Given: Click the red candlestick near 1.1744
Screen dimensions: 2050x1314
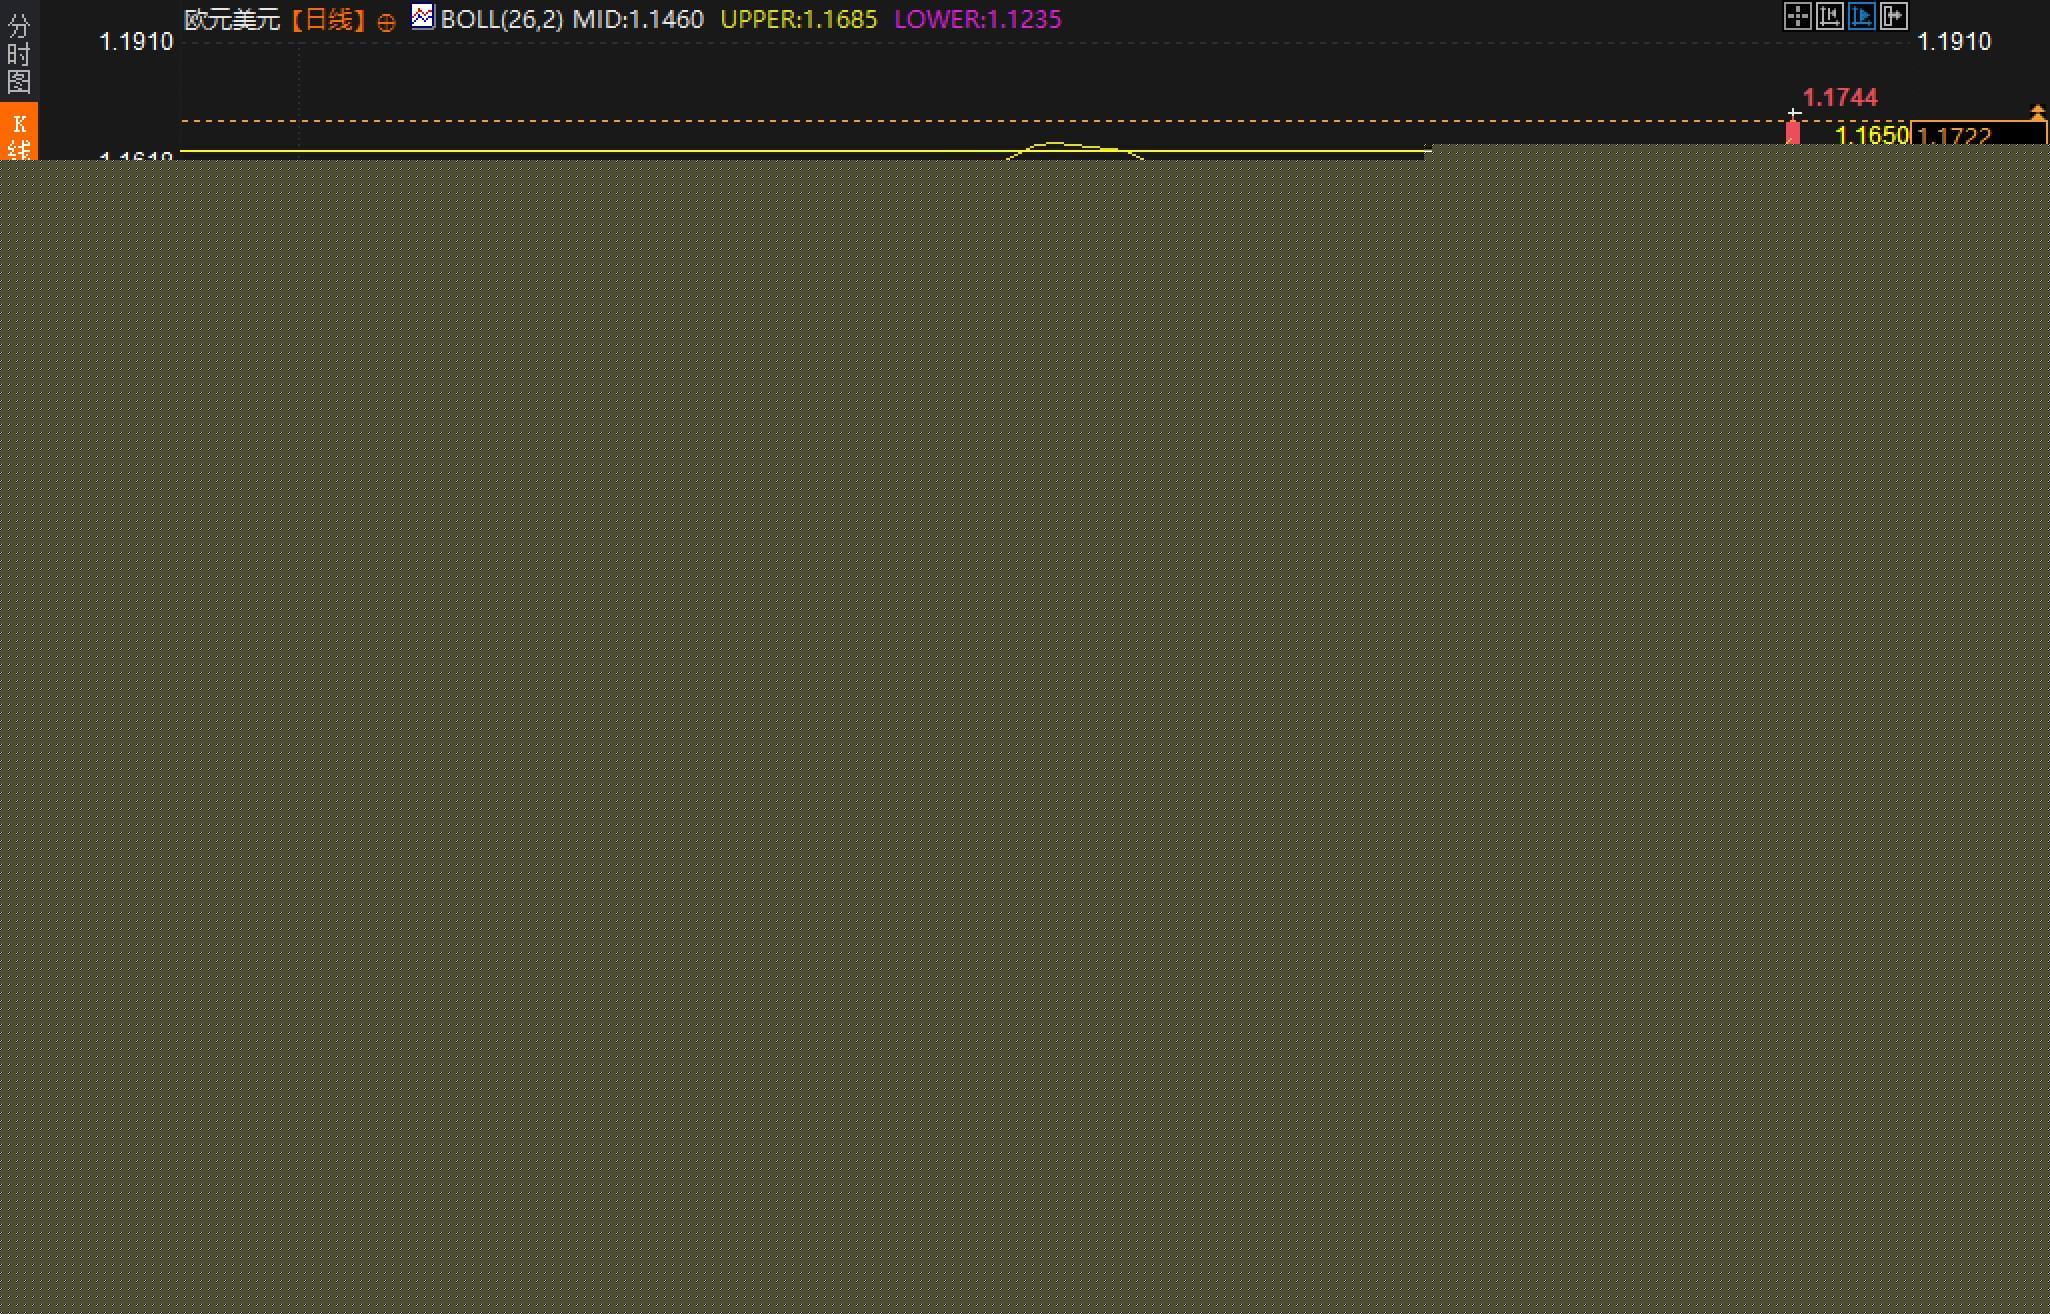Looking at the screenshot, I should (x=1793, y=133).
